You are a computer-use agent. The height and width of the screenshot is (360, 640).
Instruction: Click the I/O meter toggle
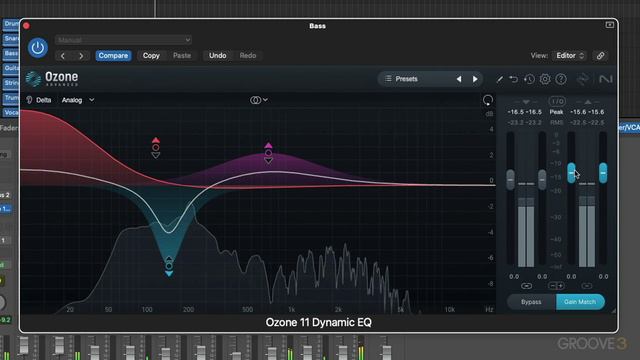click(x=557, y=101)
